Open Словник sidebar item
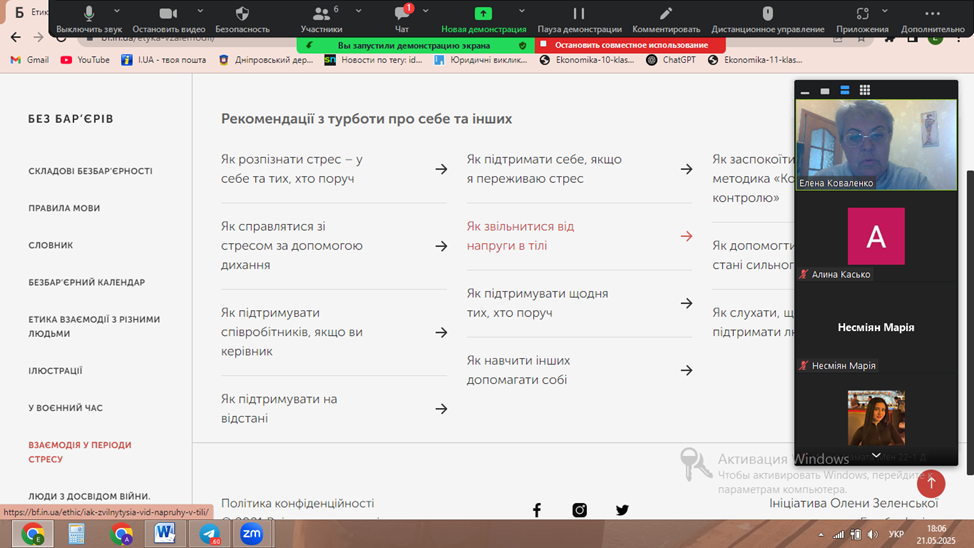The height and width of the screenshot is (548, 974). click(50, 245)
